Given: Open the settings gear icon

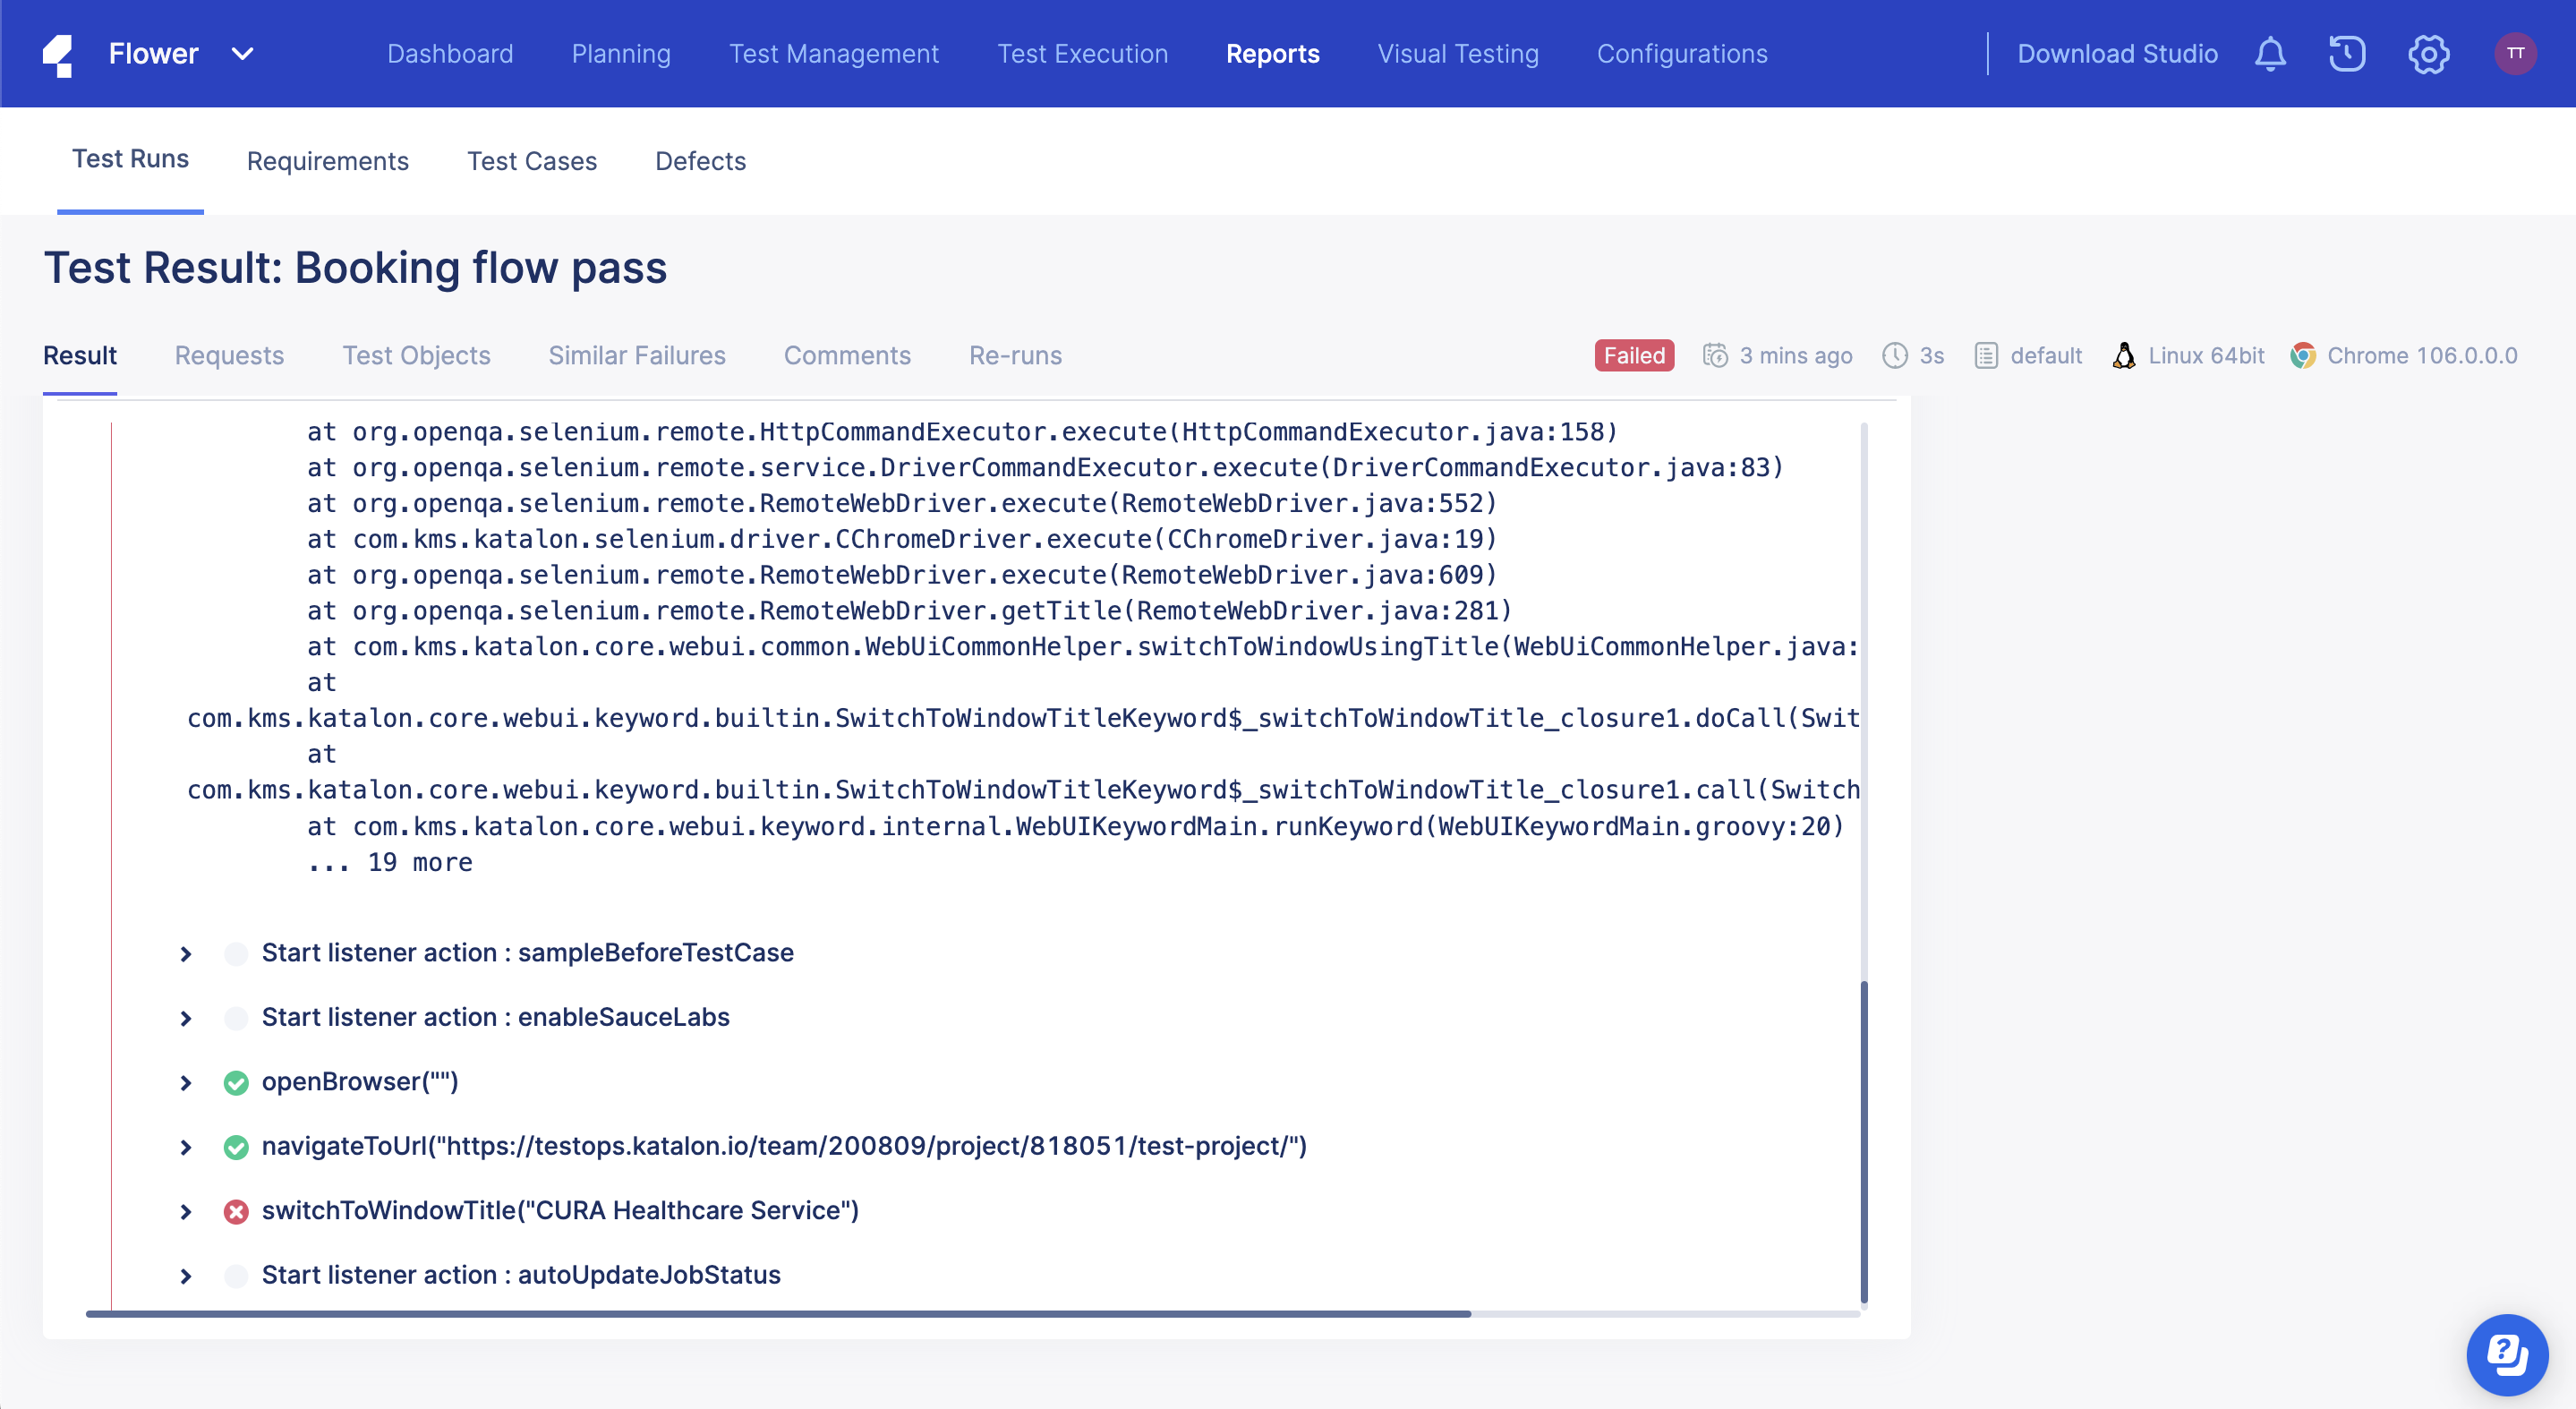Looking at the screenshot, I should [x=2428, y=54].
